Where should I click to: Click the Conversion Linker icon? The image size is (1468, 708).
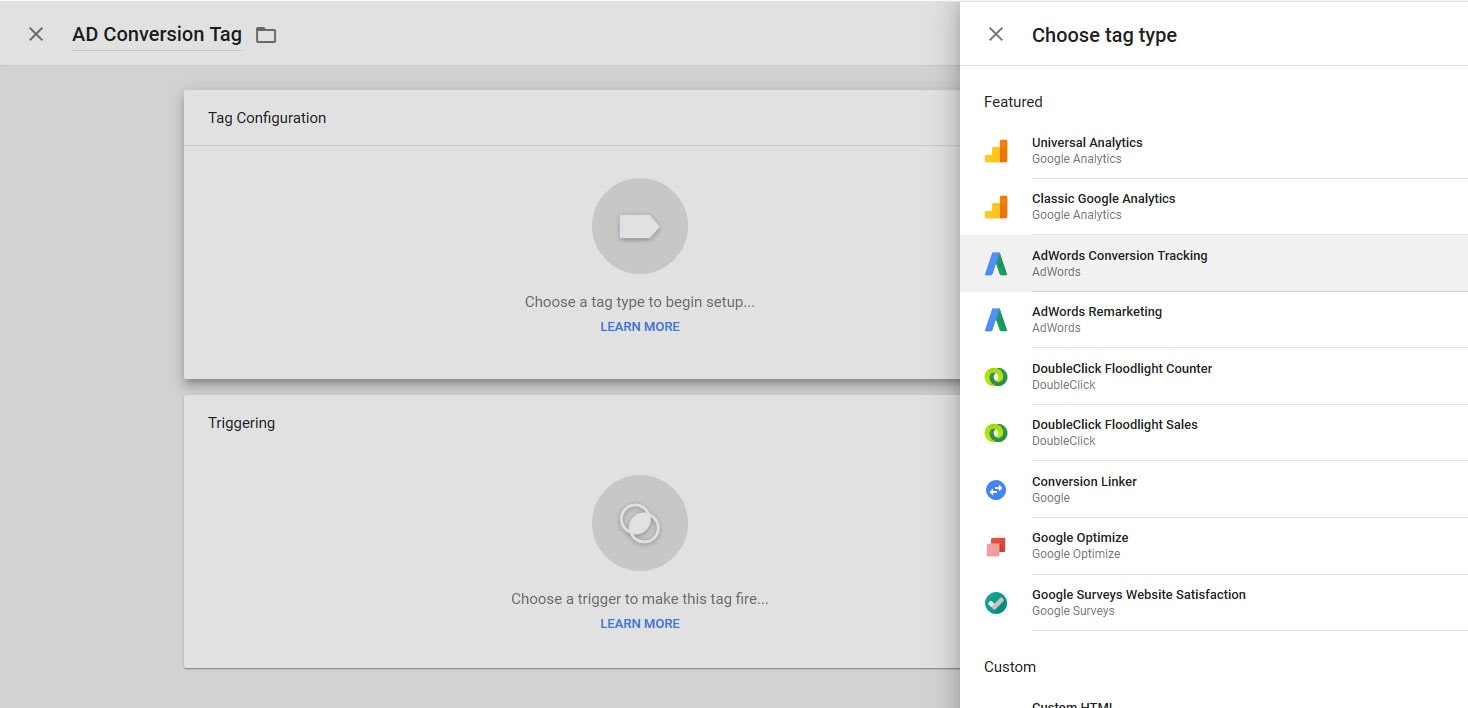tap(996, 490)
